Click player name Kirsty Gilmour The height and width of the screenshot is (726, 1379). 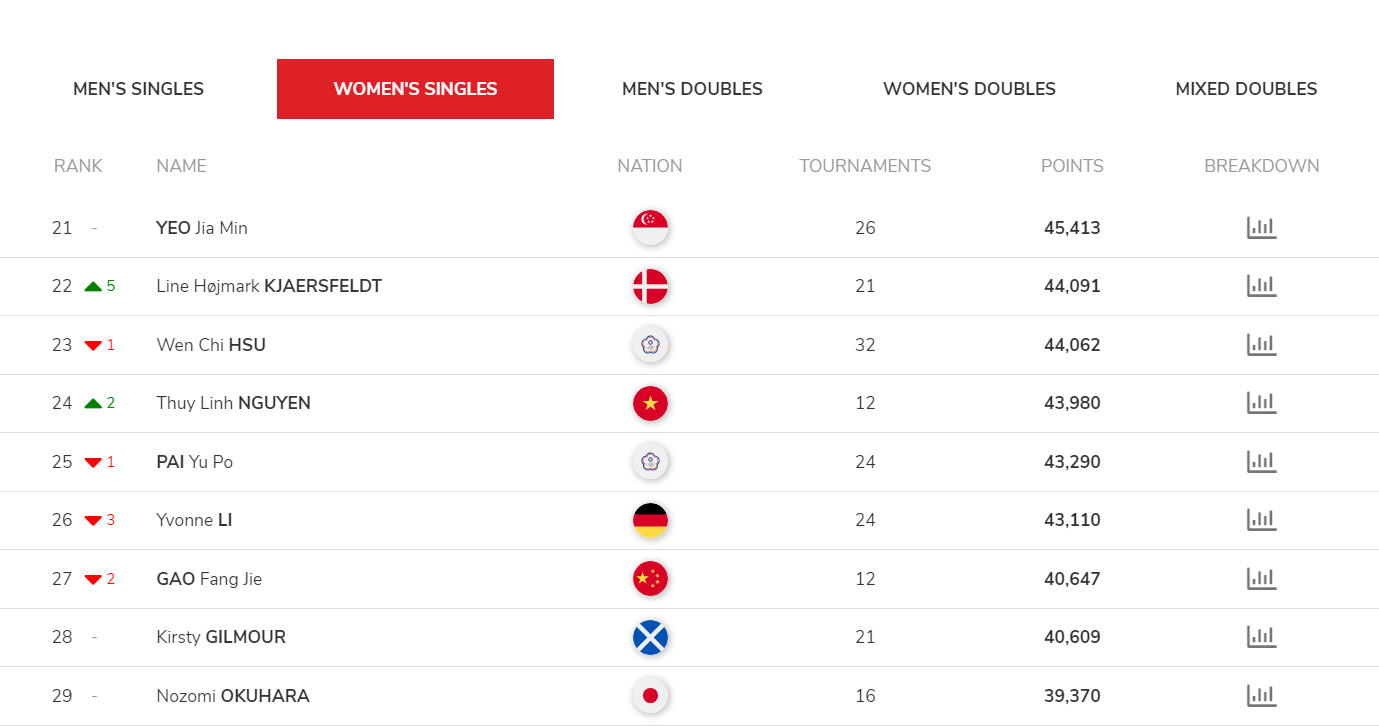coord(221,637)
